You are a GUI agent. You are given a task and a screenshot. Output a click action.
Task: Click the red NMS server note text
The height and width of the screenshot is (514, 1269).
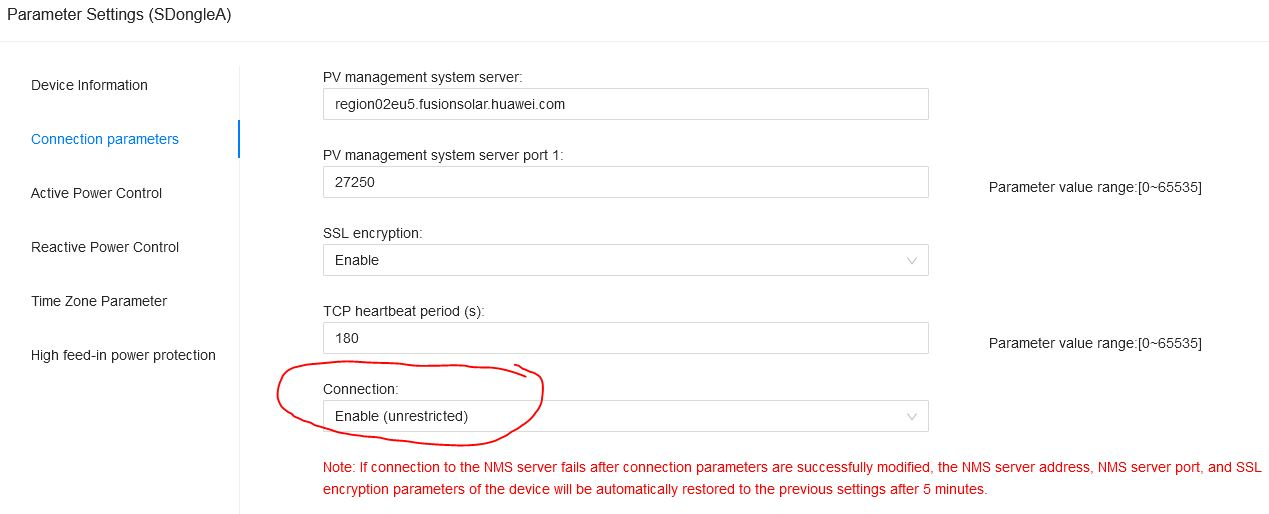(x=790, y=479)
